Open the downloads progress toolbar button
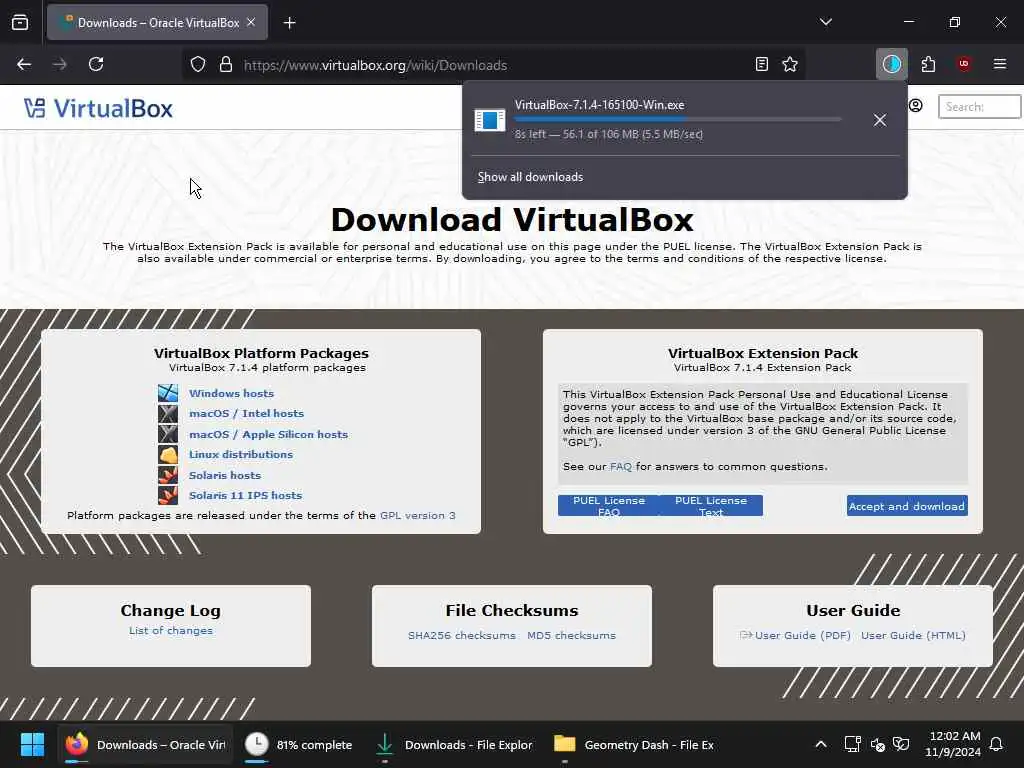 [891, 64]
